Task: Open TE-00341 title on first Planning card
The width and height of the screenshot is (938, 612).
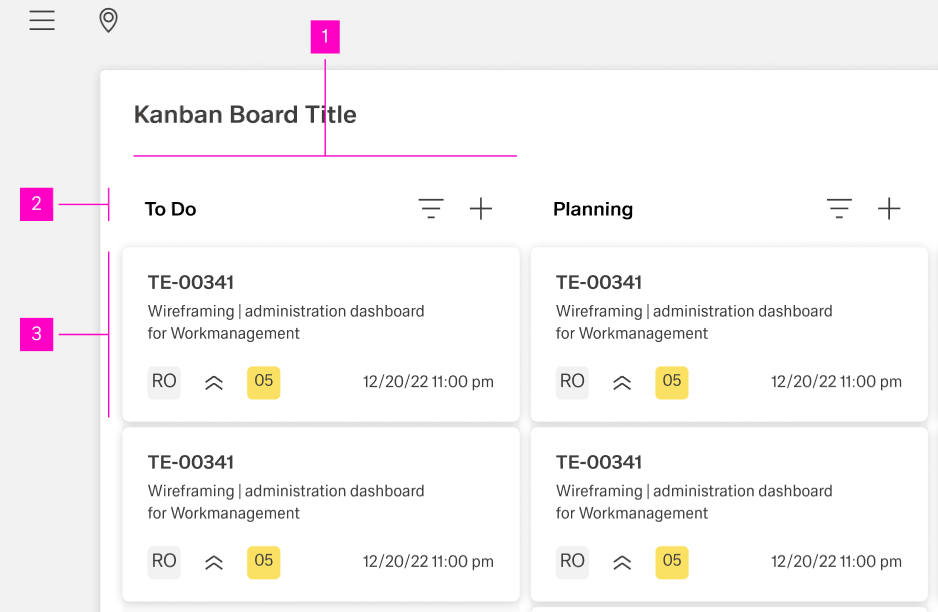Action: point(599,283)
